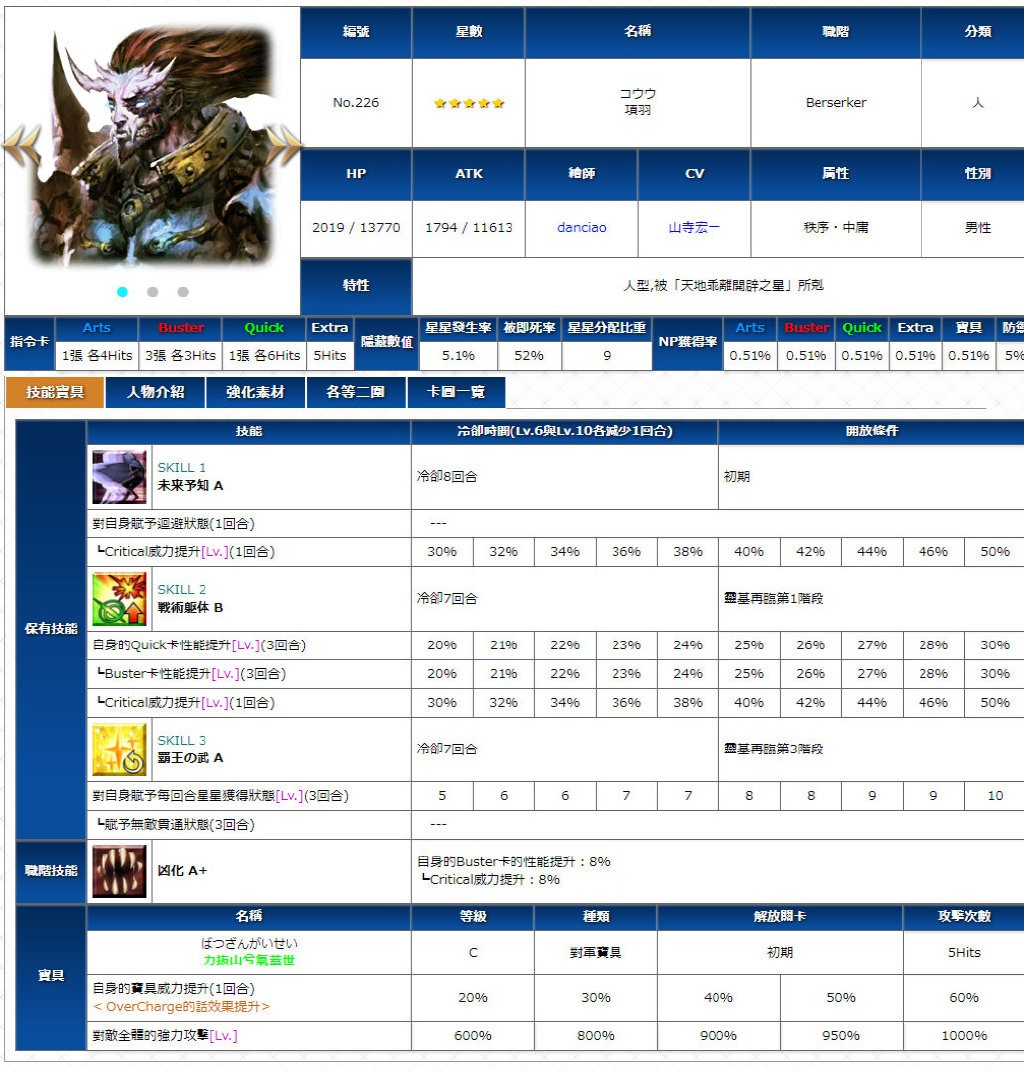Click the 隱藏數值 header cell

click(x=387, y=342)
